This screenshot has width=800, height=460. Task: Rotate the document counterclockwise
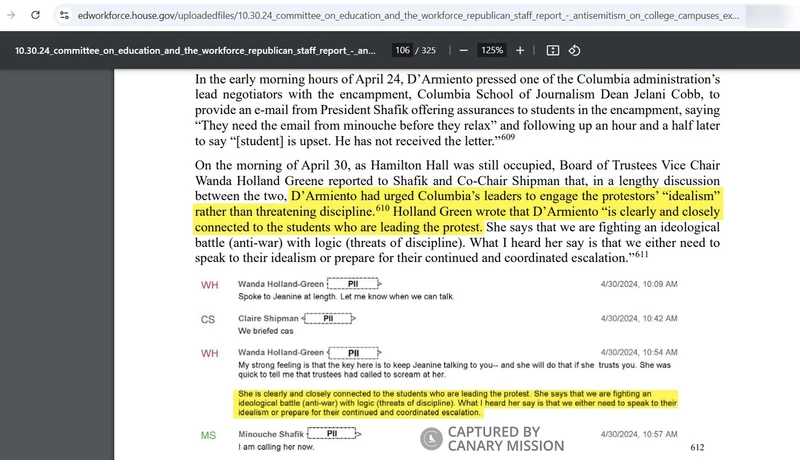click(x=574, y=50)
